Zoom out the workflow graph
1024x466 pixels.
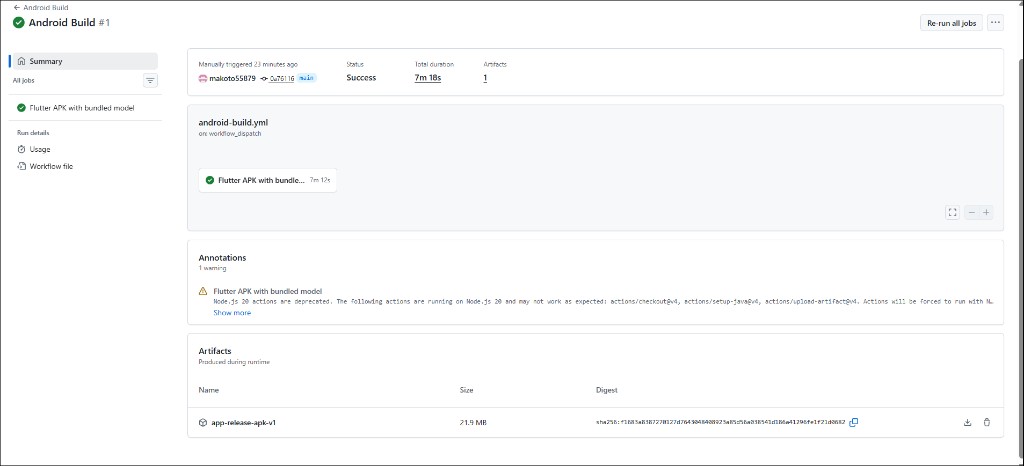click(972, 212)
